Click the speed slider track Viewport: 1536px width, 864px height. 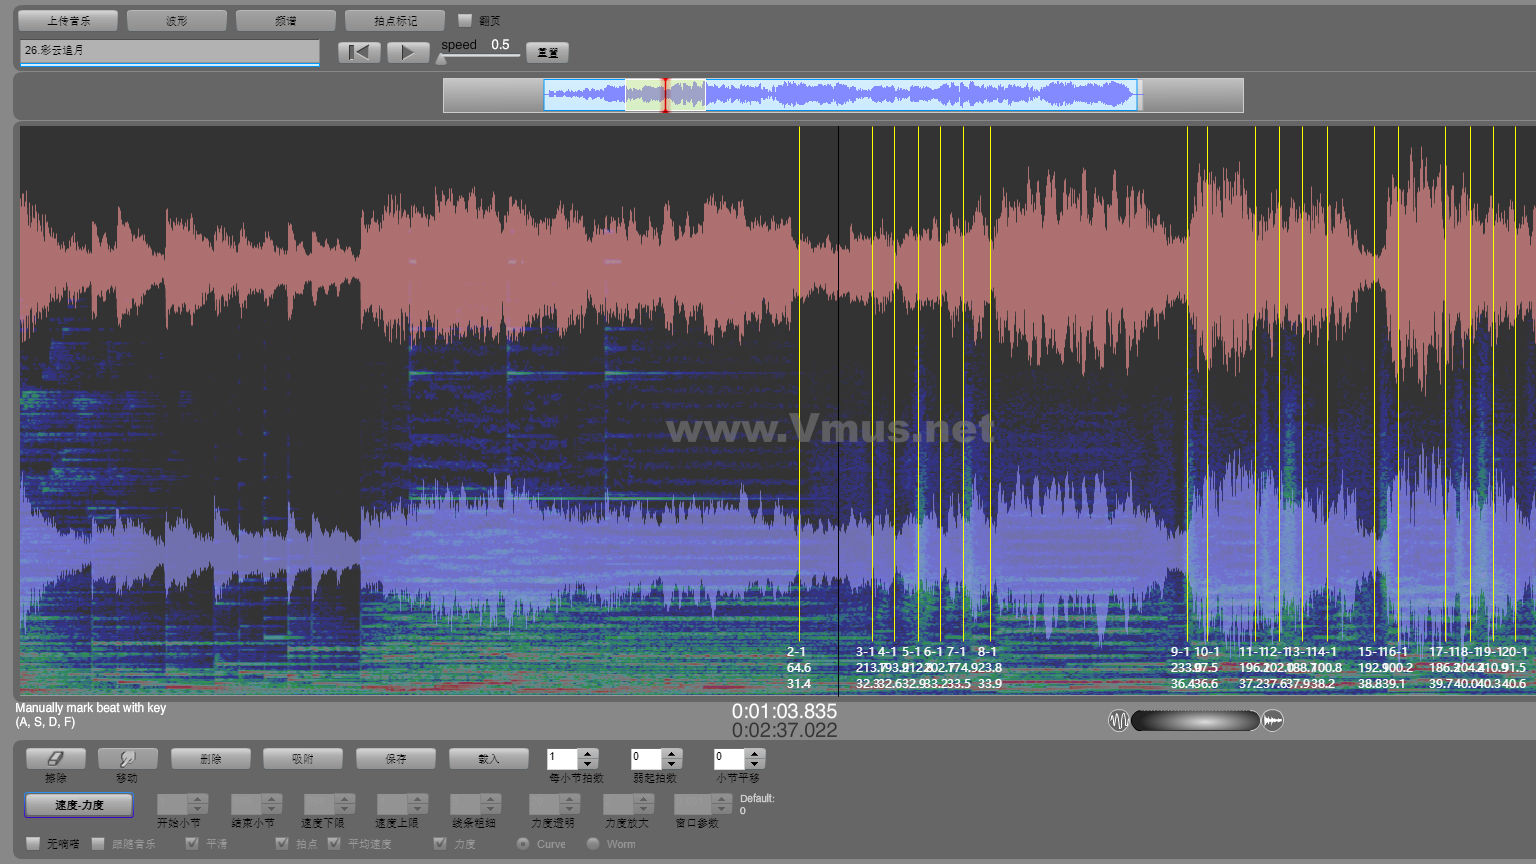coord(480,56)
